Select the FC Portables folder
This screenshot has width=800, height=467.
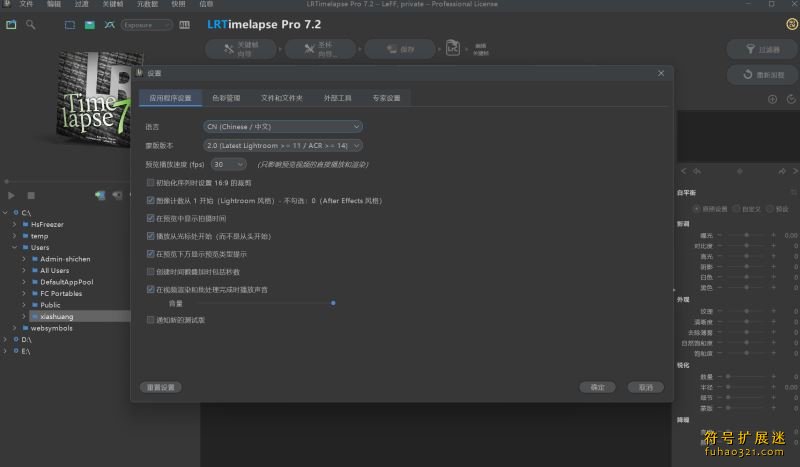pyautogui.click(x=61, y=293)
